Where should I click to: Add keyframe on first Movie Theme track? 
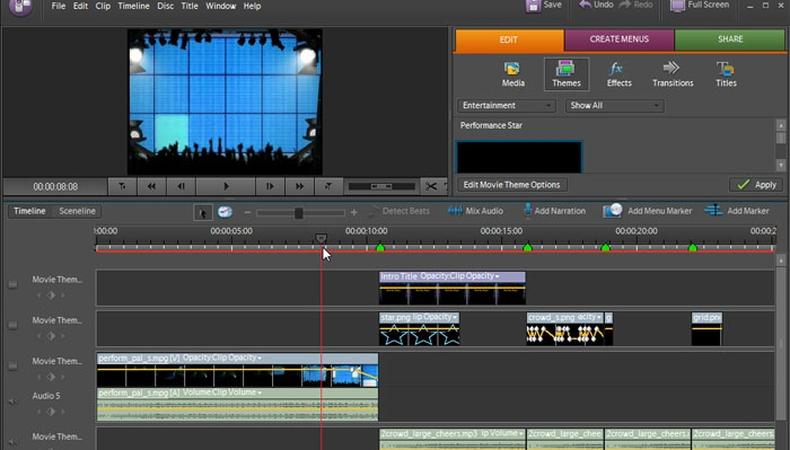[x=50, y=296]
